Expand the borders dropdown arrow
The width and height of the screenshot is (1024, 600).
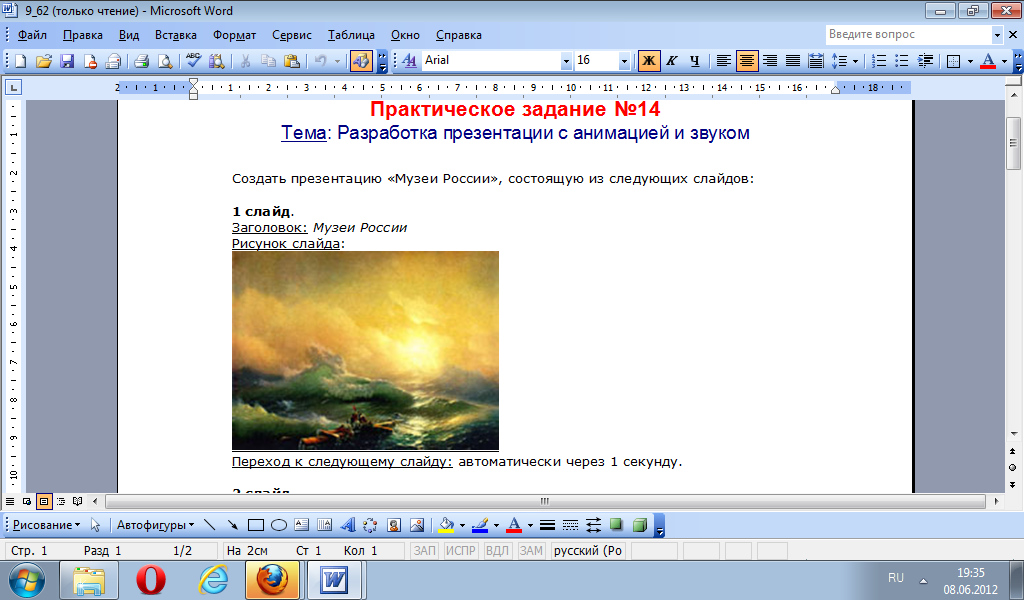point(970,61)
